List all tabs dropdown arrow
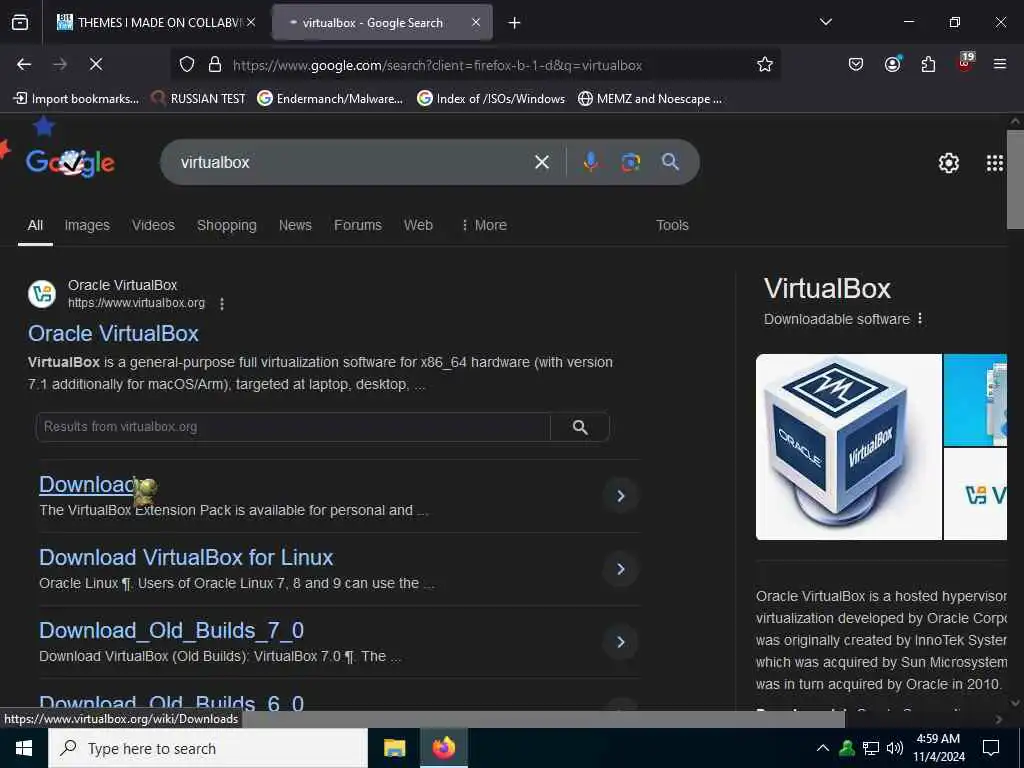This screenshot has width=1024, height=768. (825, 22)
